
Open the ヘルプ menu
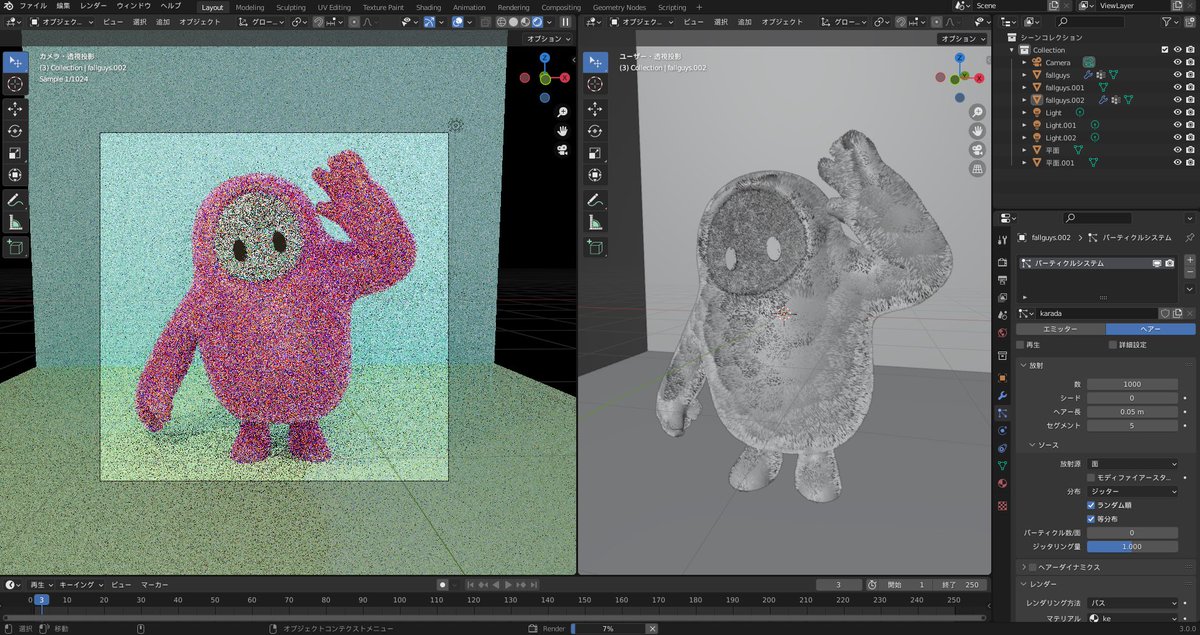(x=171, y=6)
